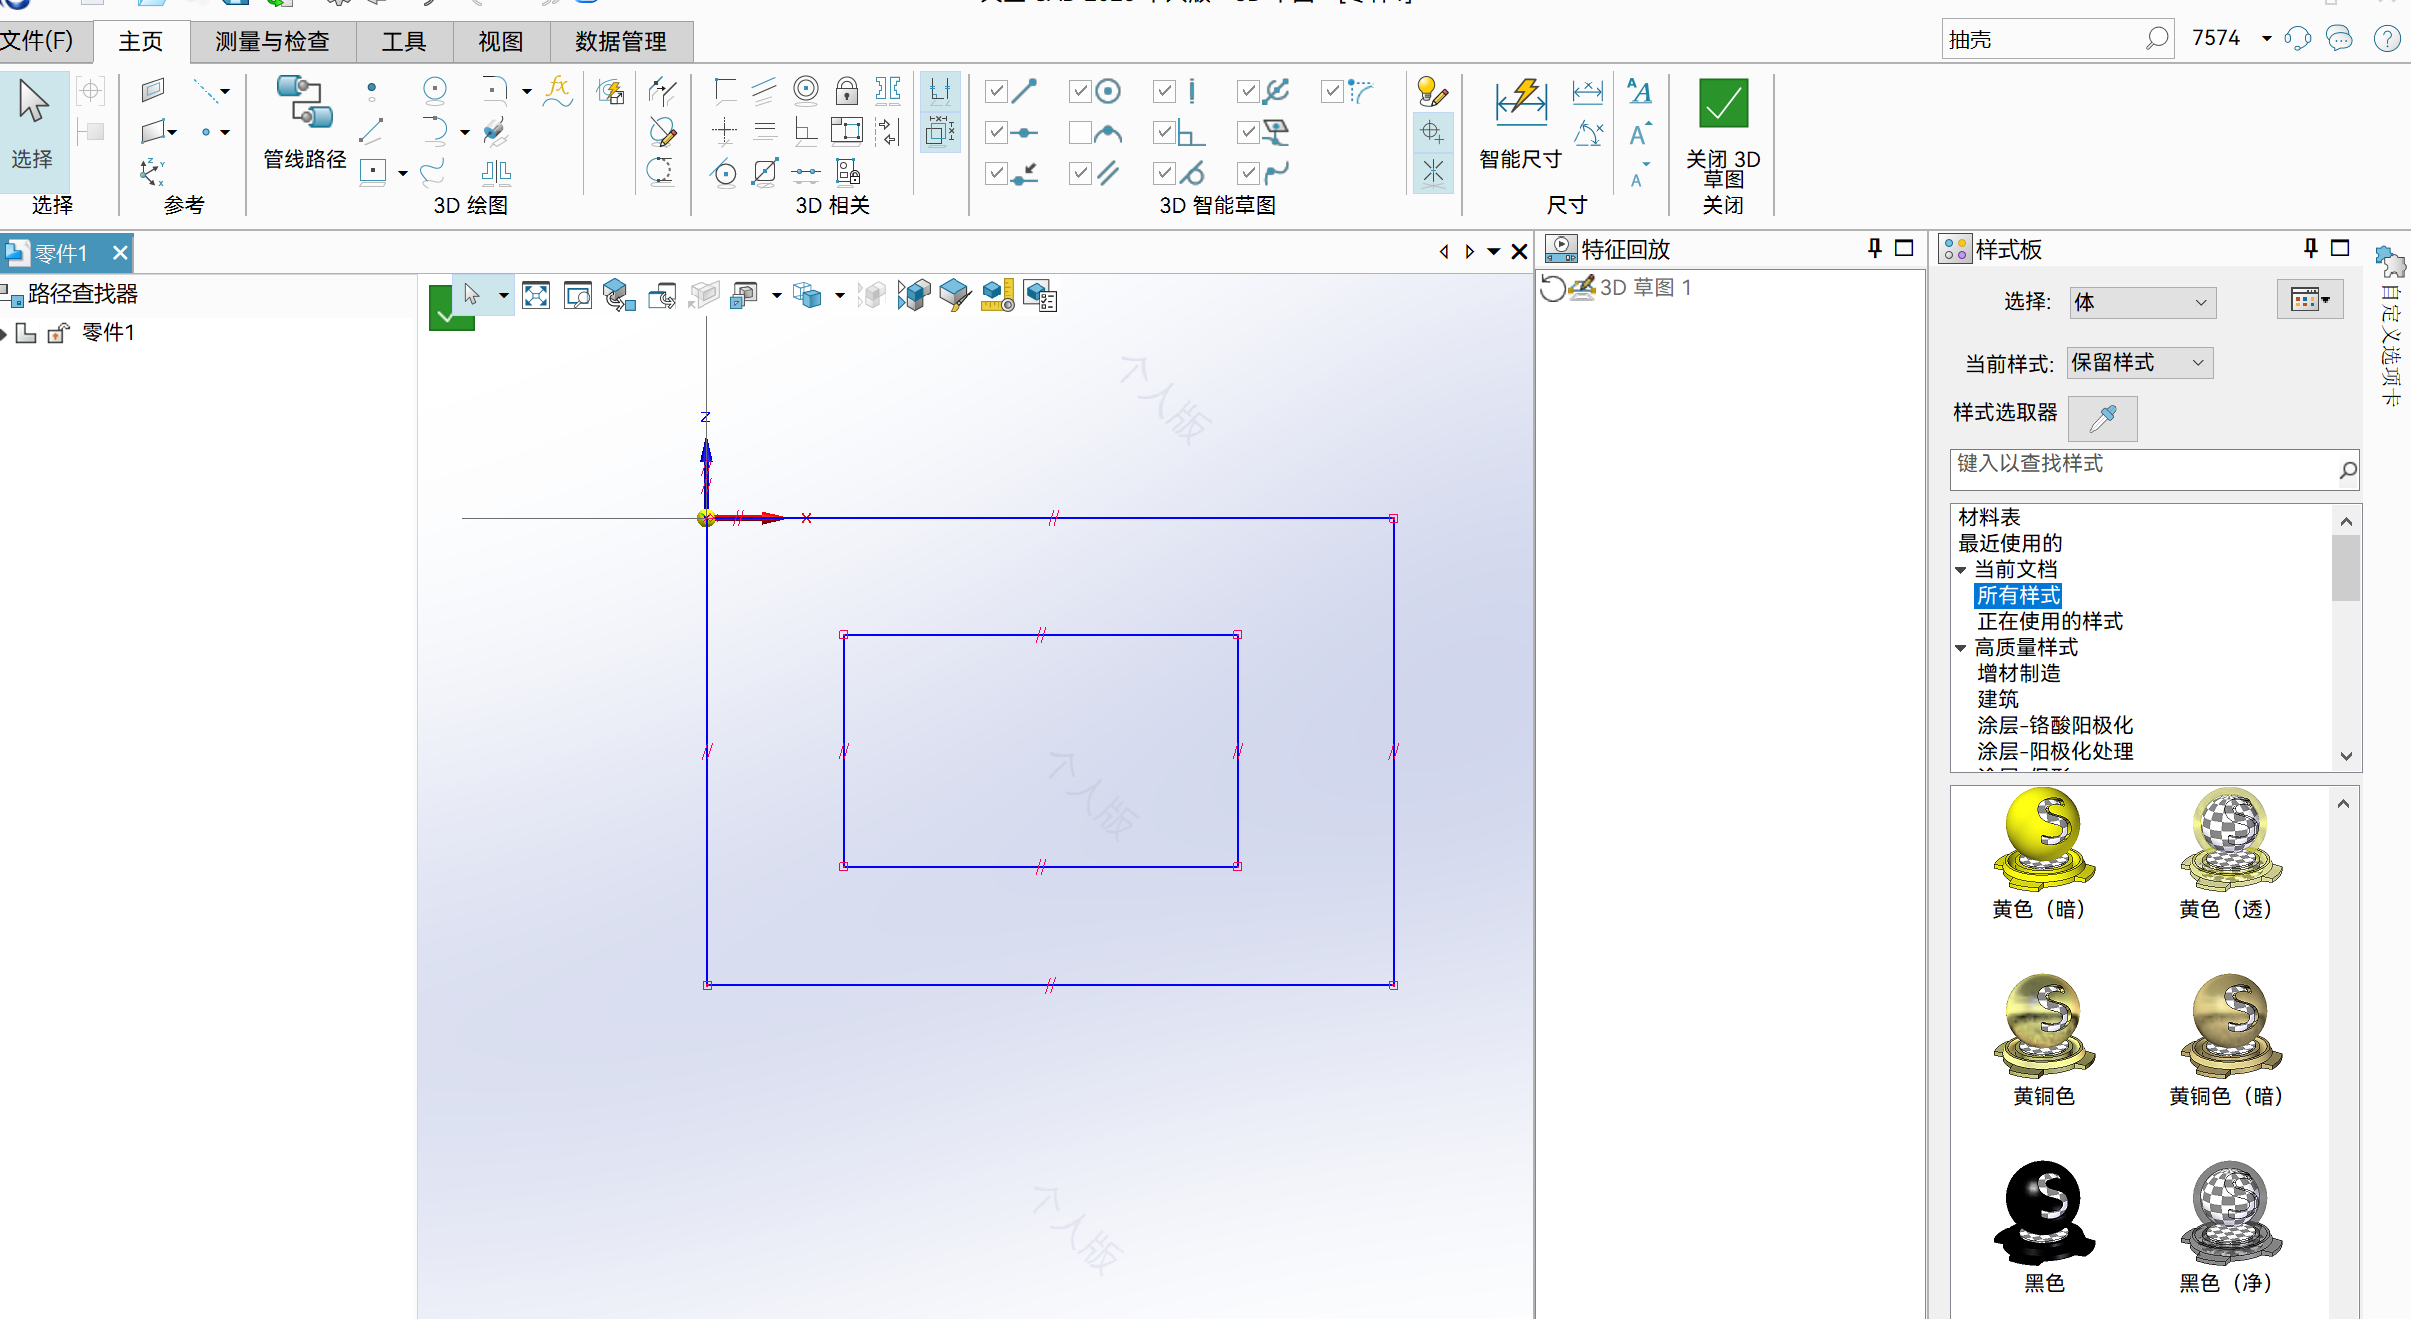Viewport: 2411px width, 1319px height.
Task: Select 正在使用的样式 in styles list
Action: 2049,621
